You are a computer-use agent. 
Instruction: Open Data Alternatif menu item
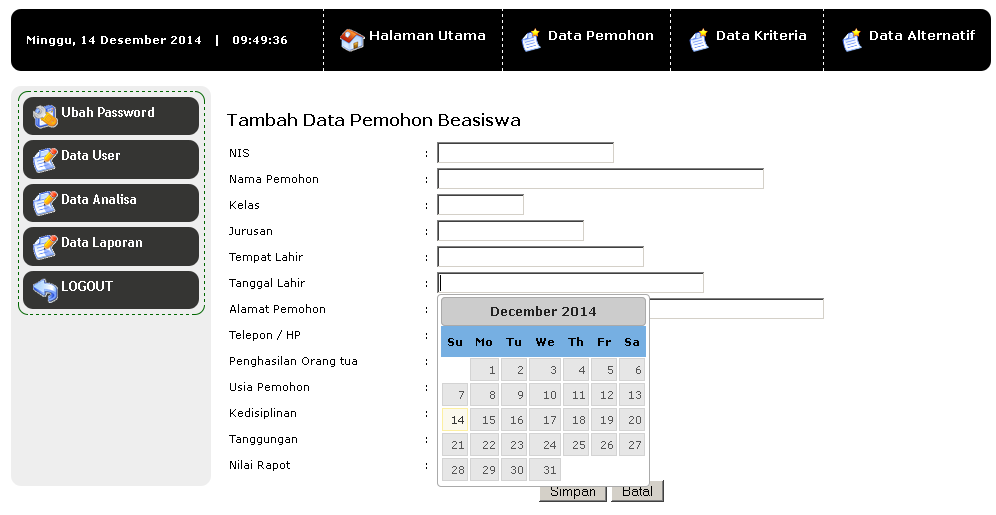point(907,39)
